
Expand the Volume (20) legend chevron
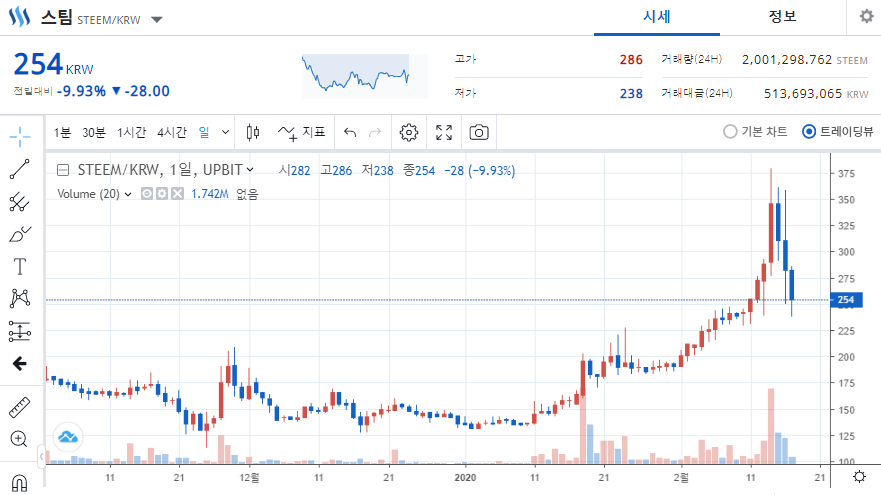(x=128, y=194)
